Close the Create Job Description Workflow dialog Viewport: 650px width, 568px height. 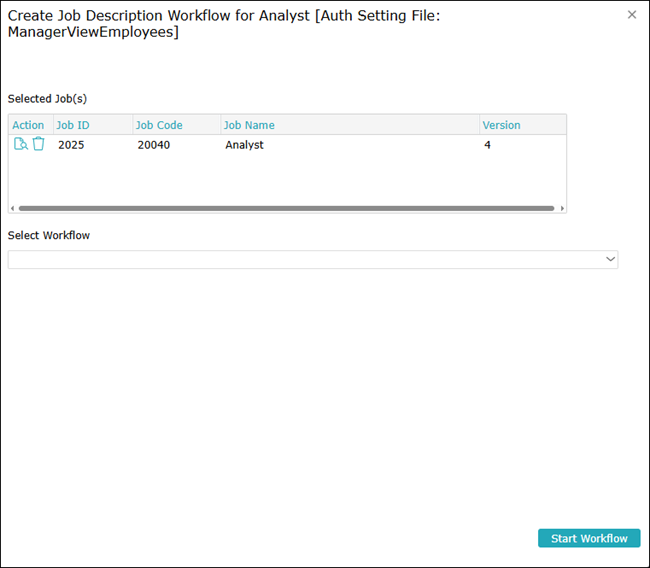coord(631,15)
